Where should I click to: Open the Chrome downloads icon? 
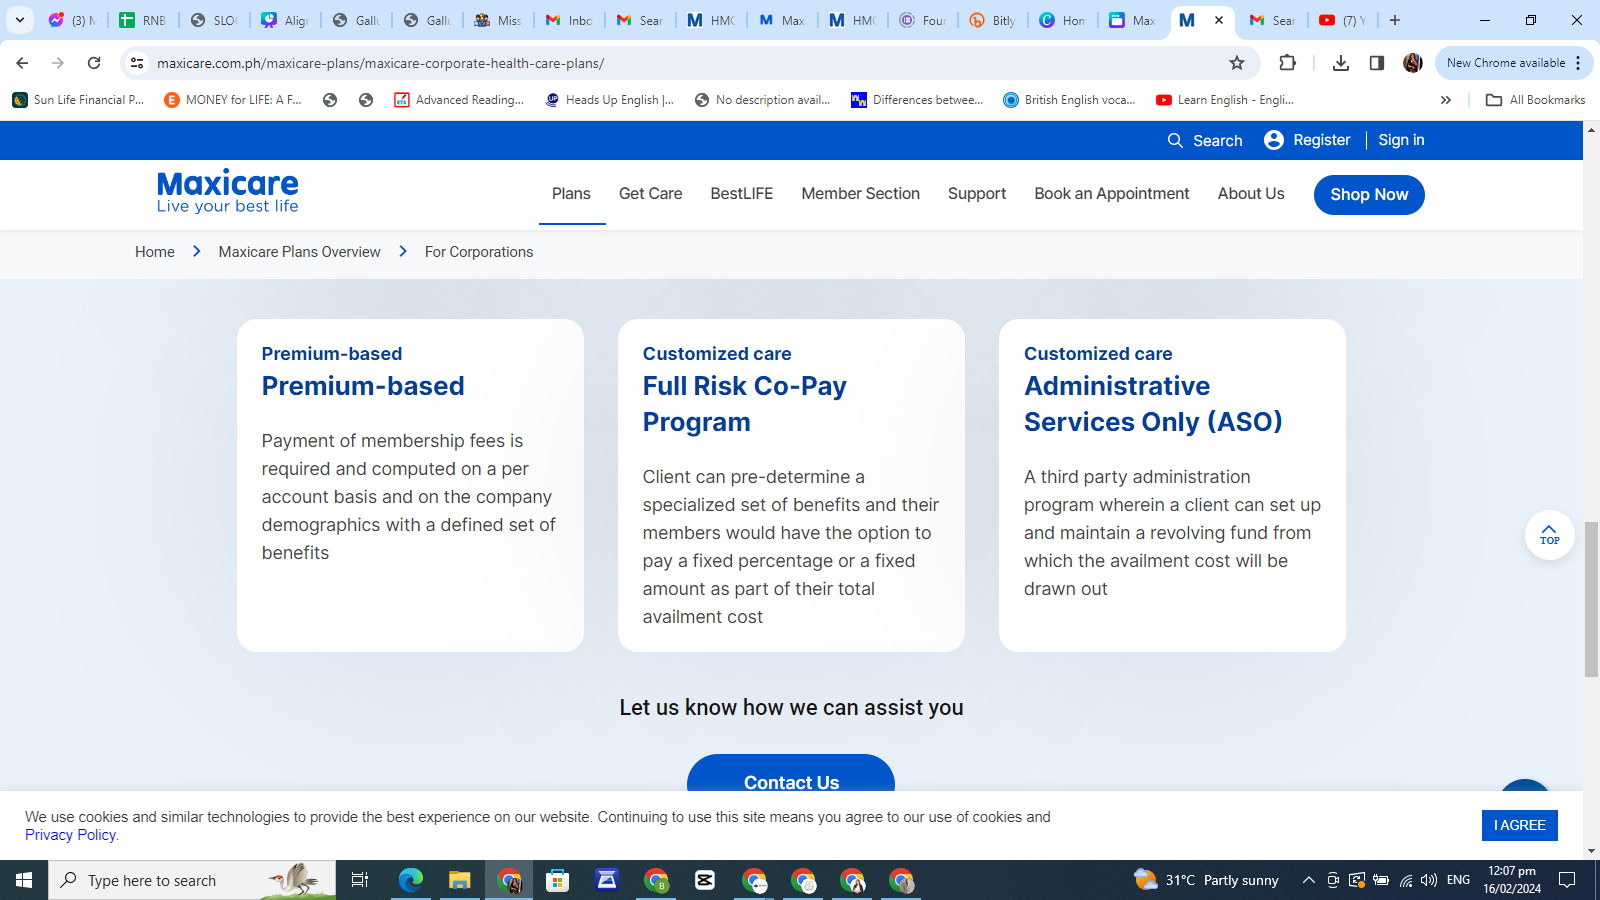coord(1341,63)
